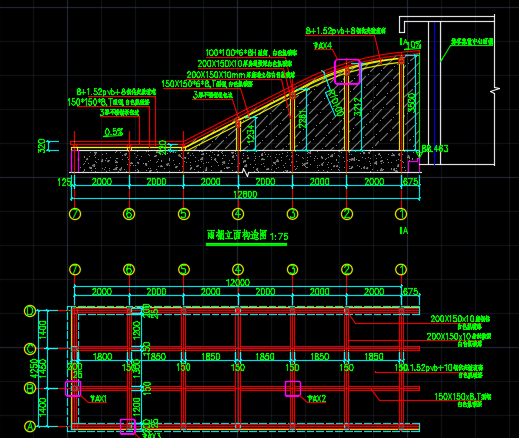Click grid bubble D in plan view
519x438 pixels.
[x=30, y=311]
